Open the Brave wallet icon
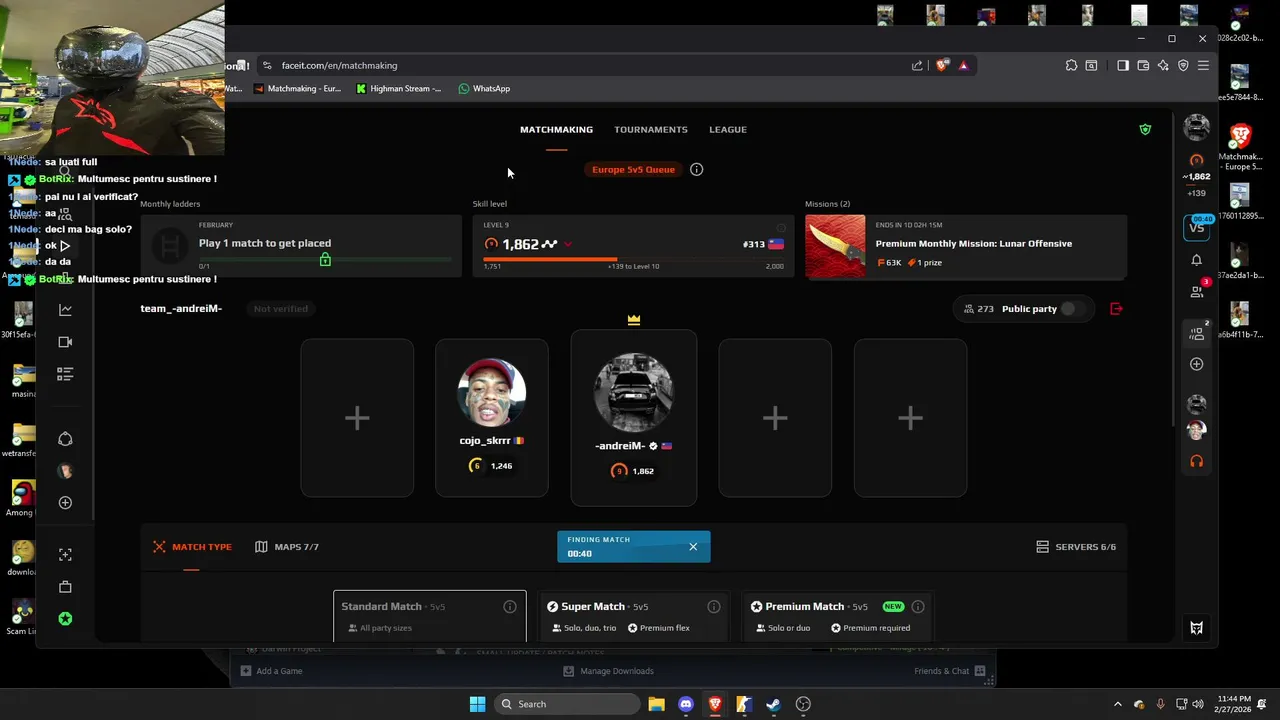This screenshot has height=720, width=1280. tap(1143, 65)
